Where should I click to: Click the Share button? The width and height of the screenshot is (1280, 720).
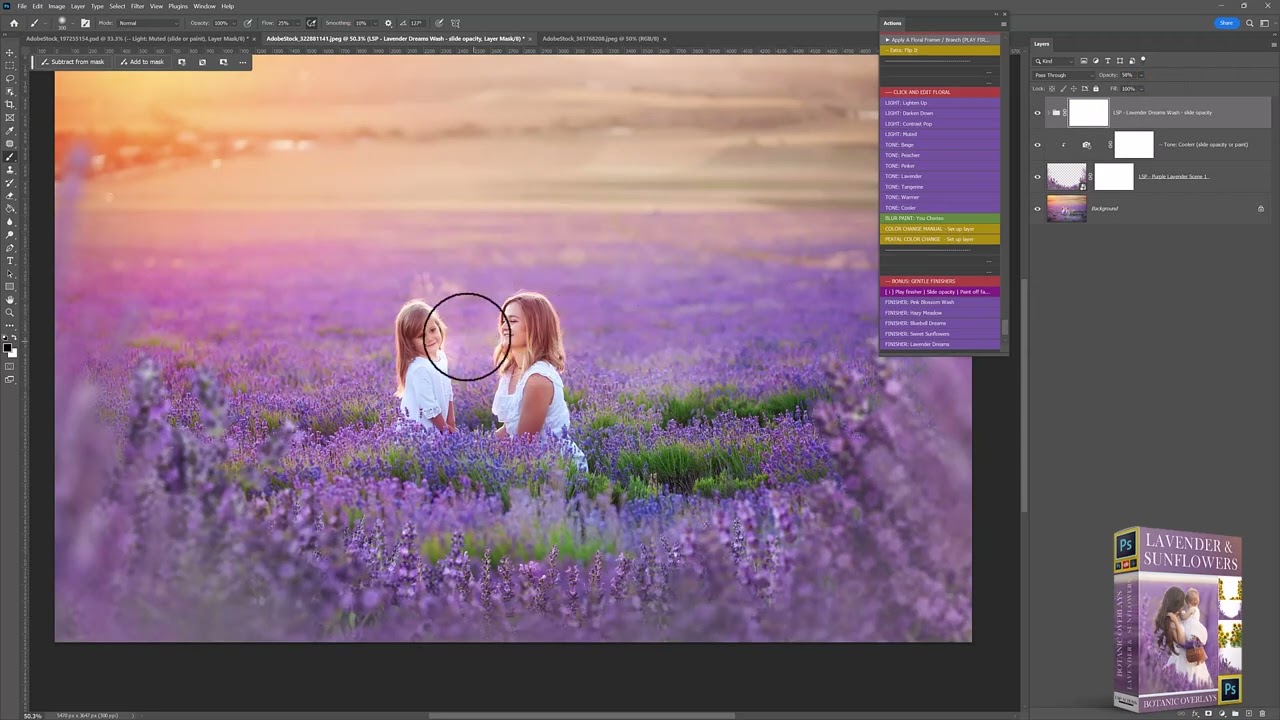pyautogui.click(x=1226, y=23)
